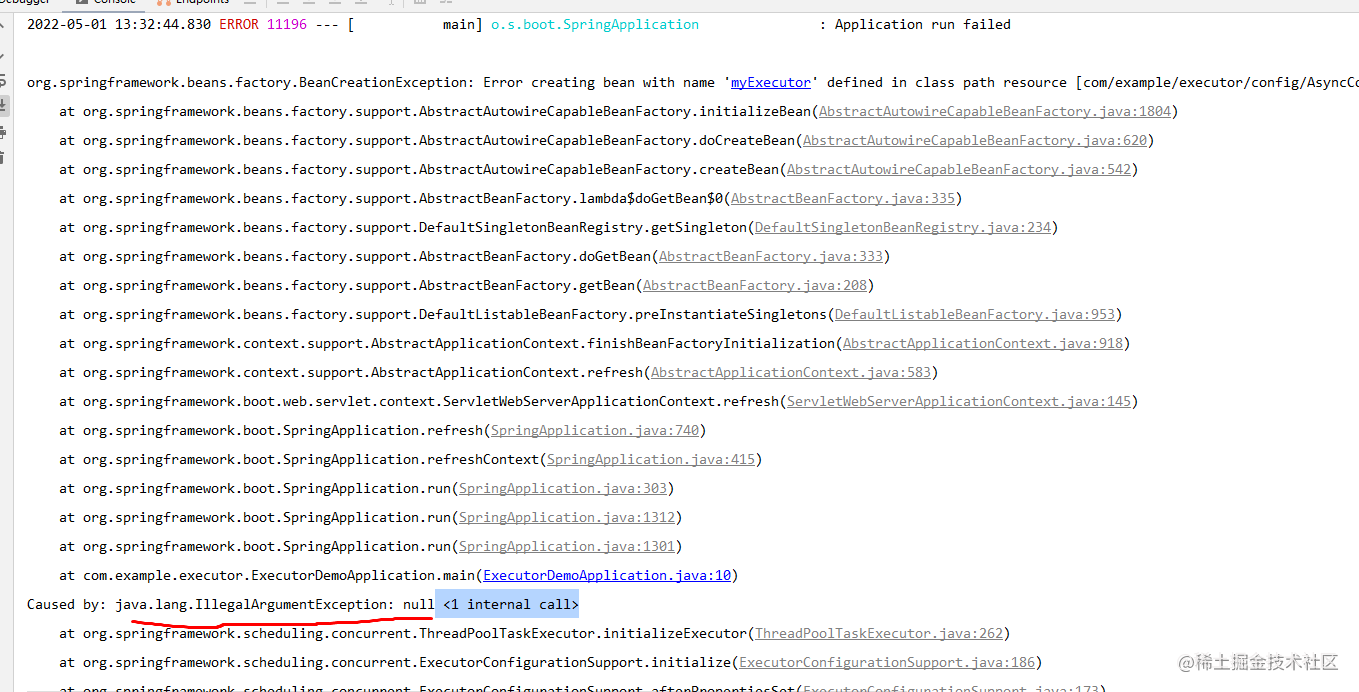Viewport: 1359px width, 692px height.
Task: Expand the '<1 internal call>' collapsed frames
Action: pyautogui.click(x=507, y=604)
